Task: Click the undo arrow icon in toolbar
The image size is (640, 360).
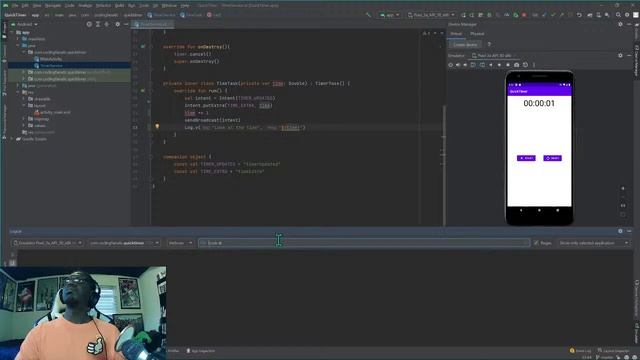Action: pos(579,15)
